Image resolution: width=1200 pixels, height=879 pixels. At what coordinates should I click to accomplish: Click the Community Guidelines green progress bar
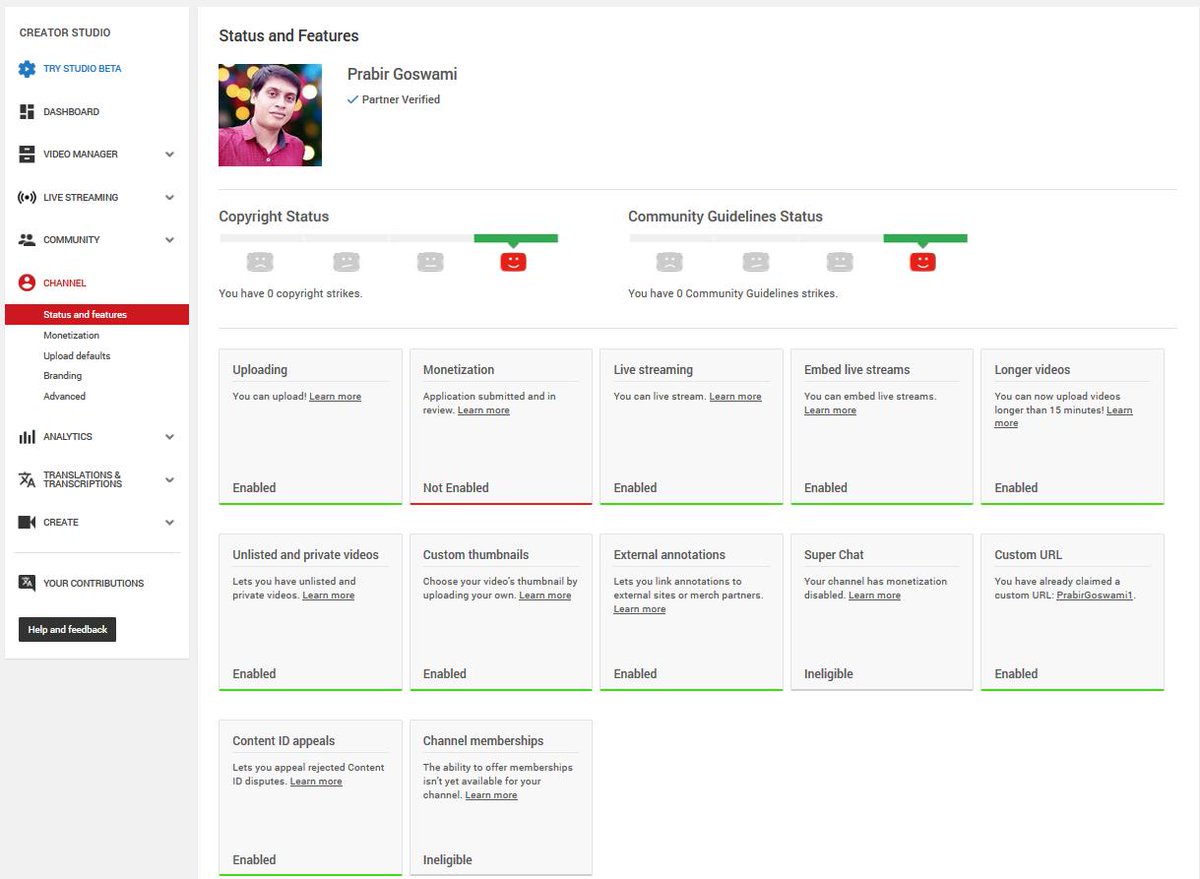(925, 238)
